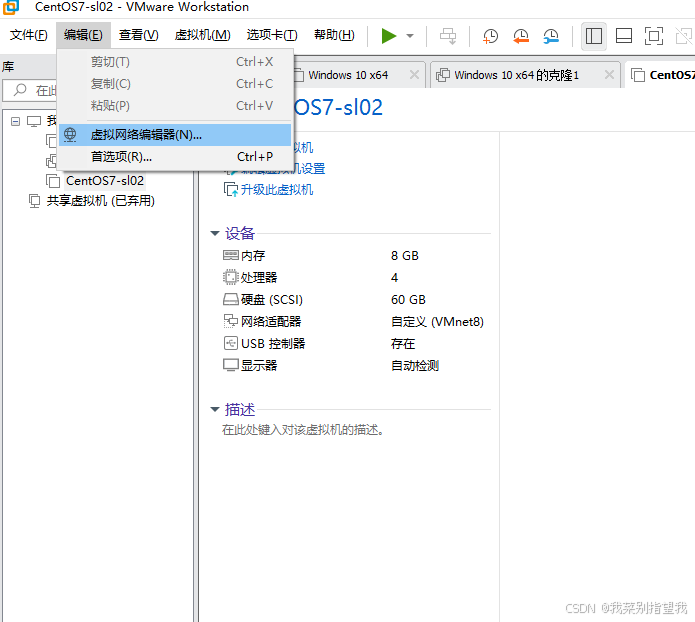The height and width of the screenshot is (622, 695).
Task: Select CentOS7-sl02 in the library tree
Action: [105, 181]
